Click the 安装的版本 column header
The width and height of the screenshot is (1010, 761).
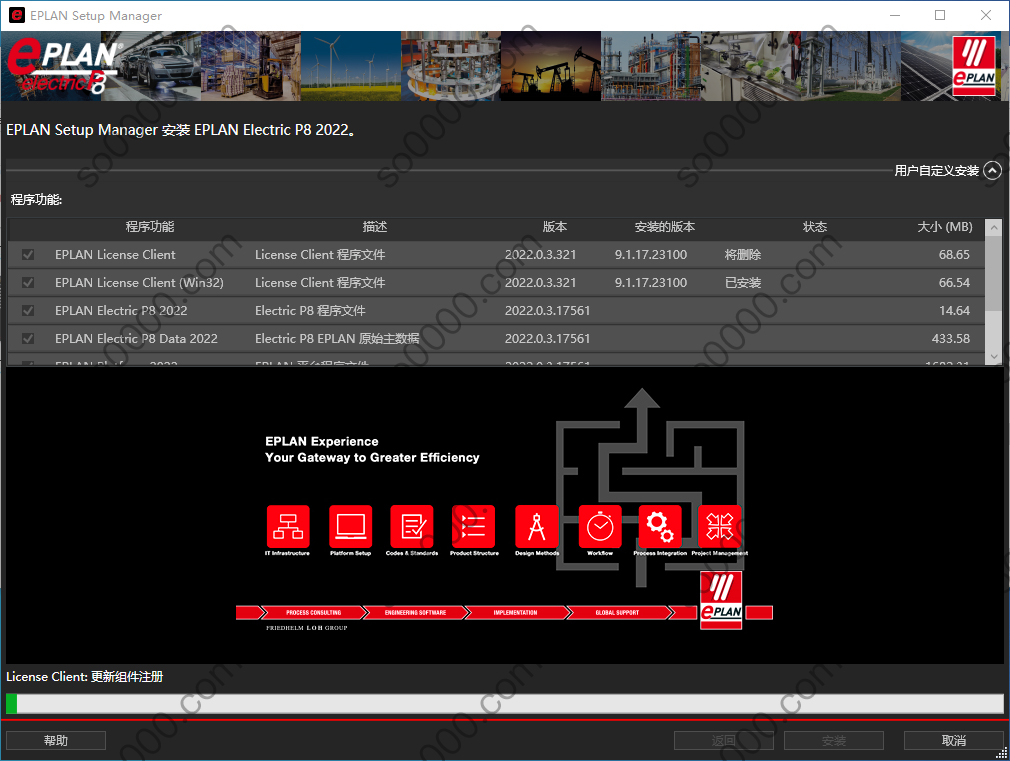tap(665, 227)
